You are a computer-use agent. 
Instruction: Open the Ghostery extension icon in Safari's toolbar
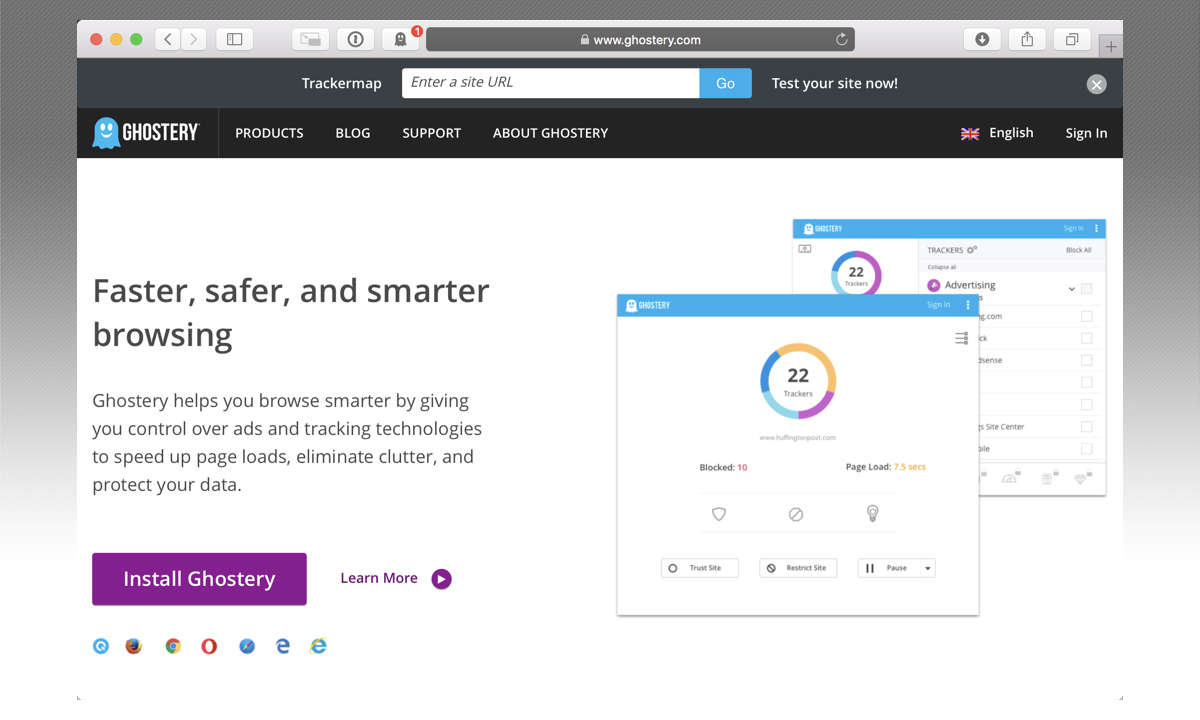coord(400,39)
